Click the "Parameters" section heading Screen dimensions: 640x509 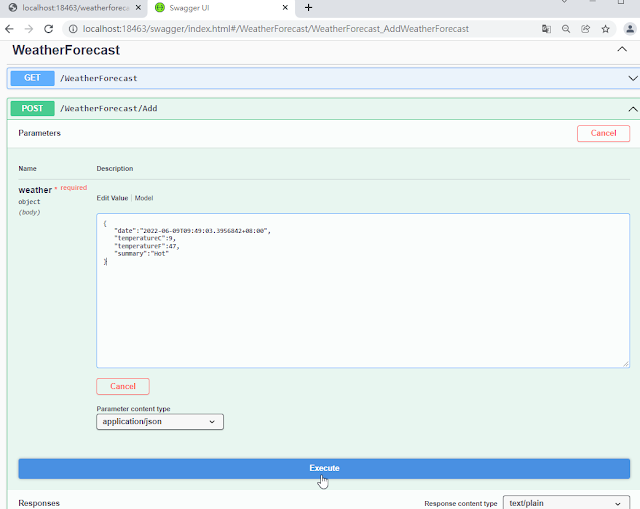39,133
